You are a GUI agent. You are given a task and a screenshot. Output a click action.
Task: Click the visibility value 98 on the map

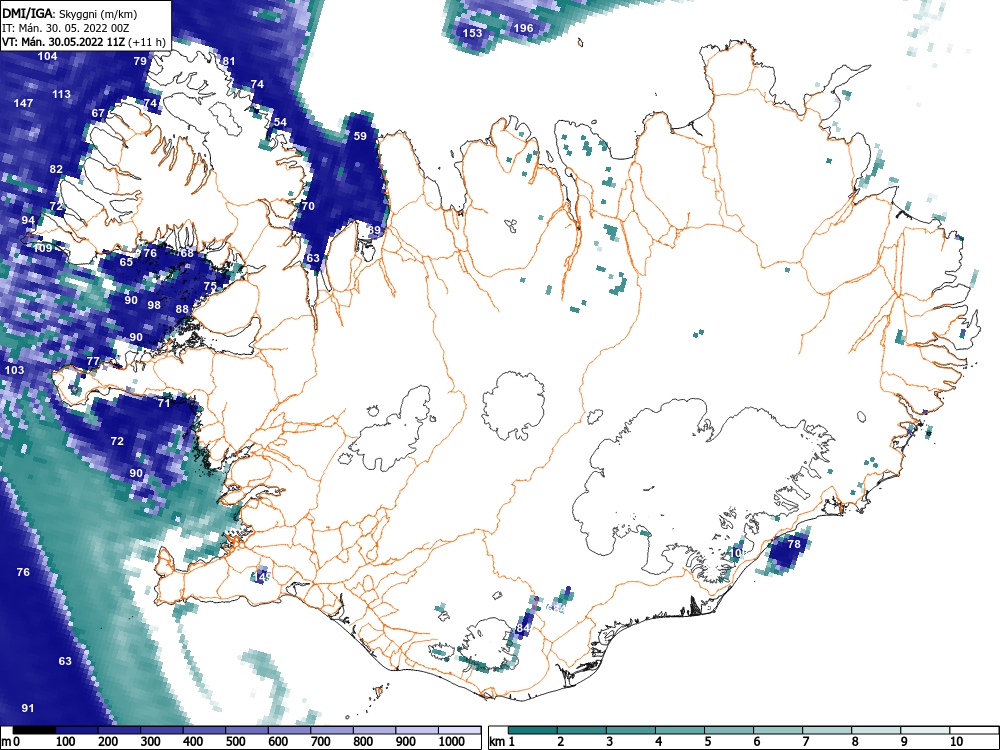pyautogui.click(x=154, y=305)
